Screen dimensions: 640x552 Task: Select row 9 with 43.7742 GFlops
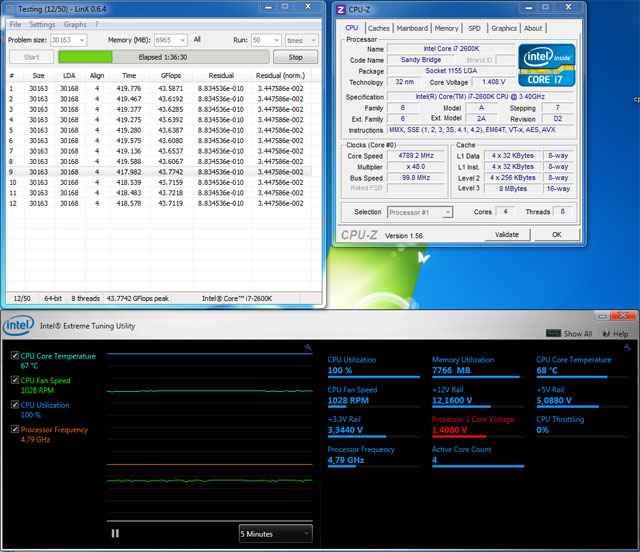point(159,172)
